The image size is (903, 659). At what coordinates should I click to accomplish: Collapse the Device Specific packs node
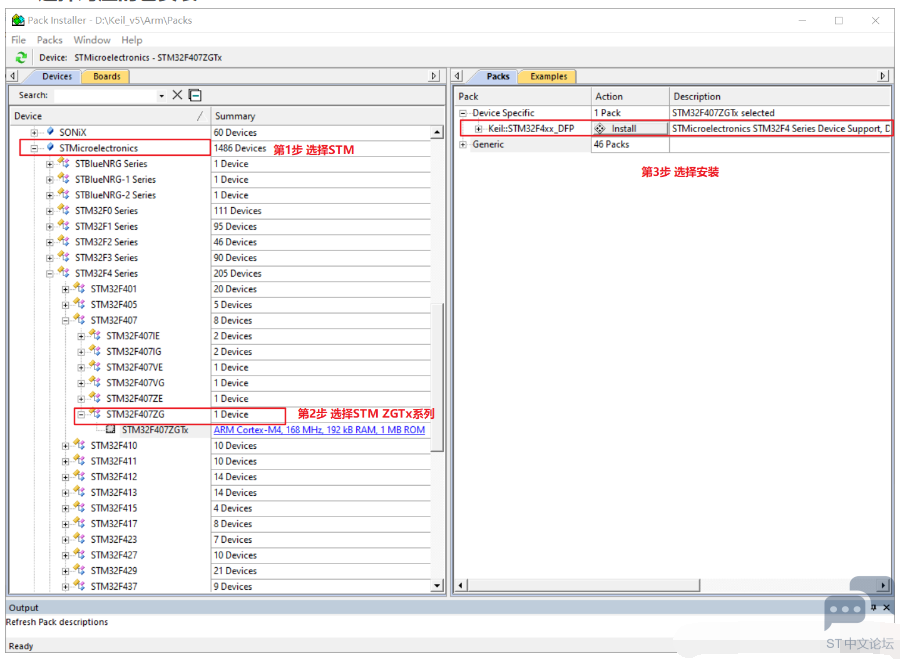pos(463,113)
